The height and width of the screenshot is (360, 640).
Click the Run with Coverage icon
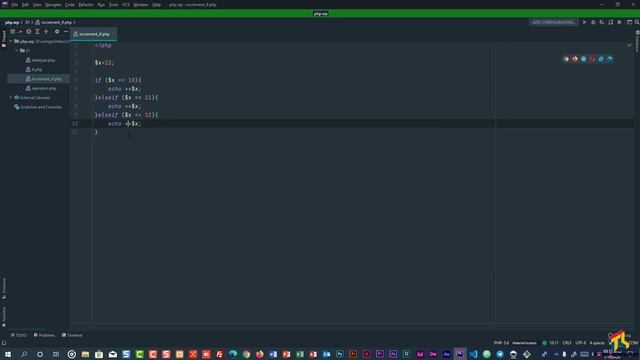click(602, 22)
